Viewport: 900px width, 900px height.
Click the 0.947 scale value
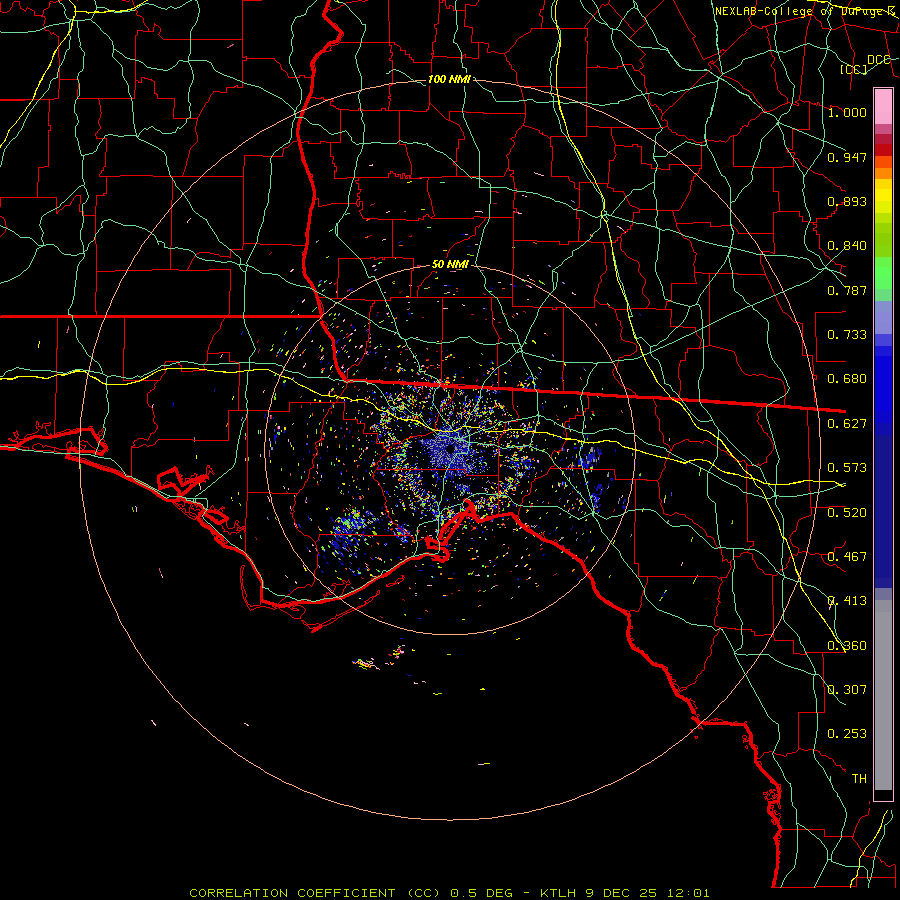(x=847, y=157)
